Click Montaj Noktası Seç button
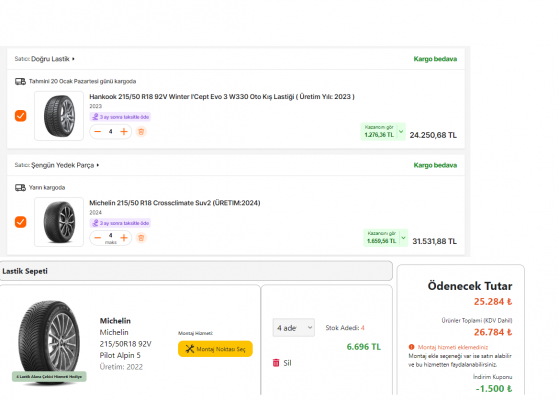This screenshot has width=559, height=400. click(215, 349)
